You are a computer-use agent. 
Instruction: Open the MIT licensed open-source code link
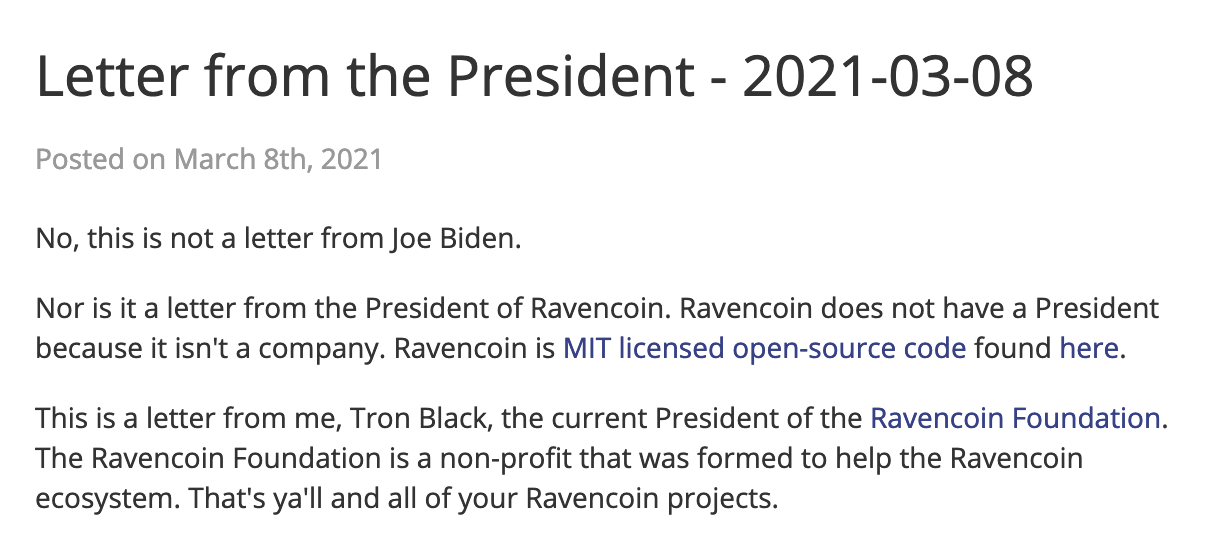(764, 349)
